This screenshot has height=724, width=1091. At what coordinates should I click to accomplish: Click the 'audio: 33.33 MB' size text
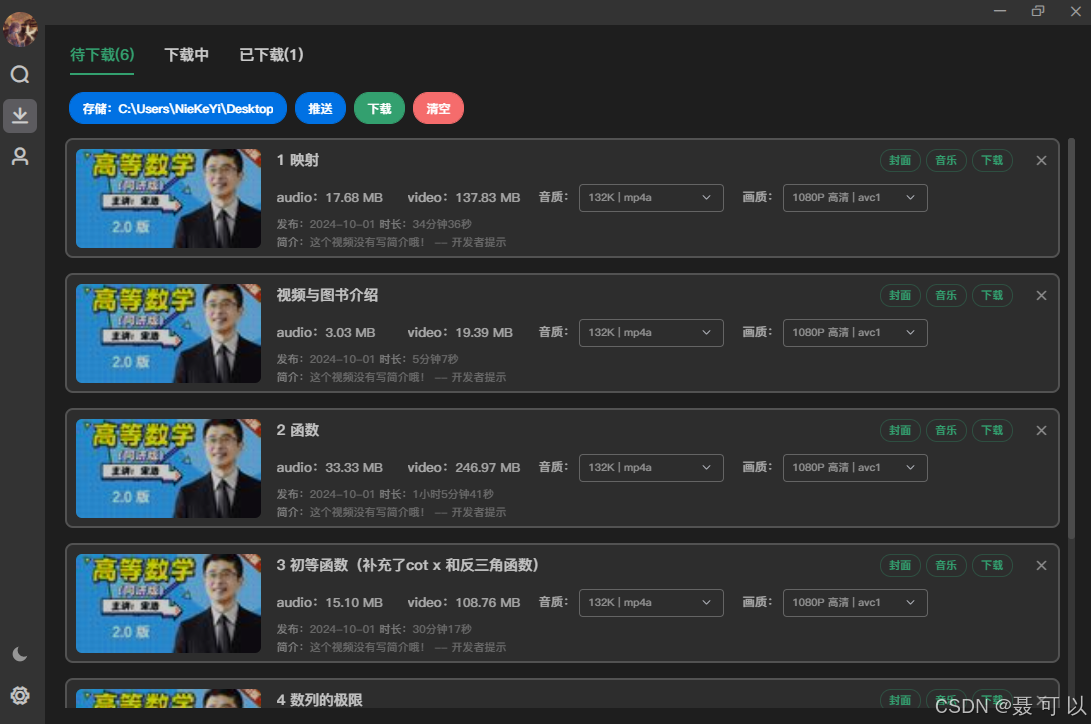pos(330,467)
